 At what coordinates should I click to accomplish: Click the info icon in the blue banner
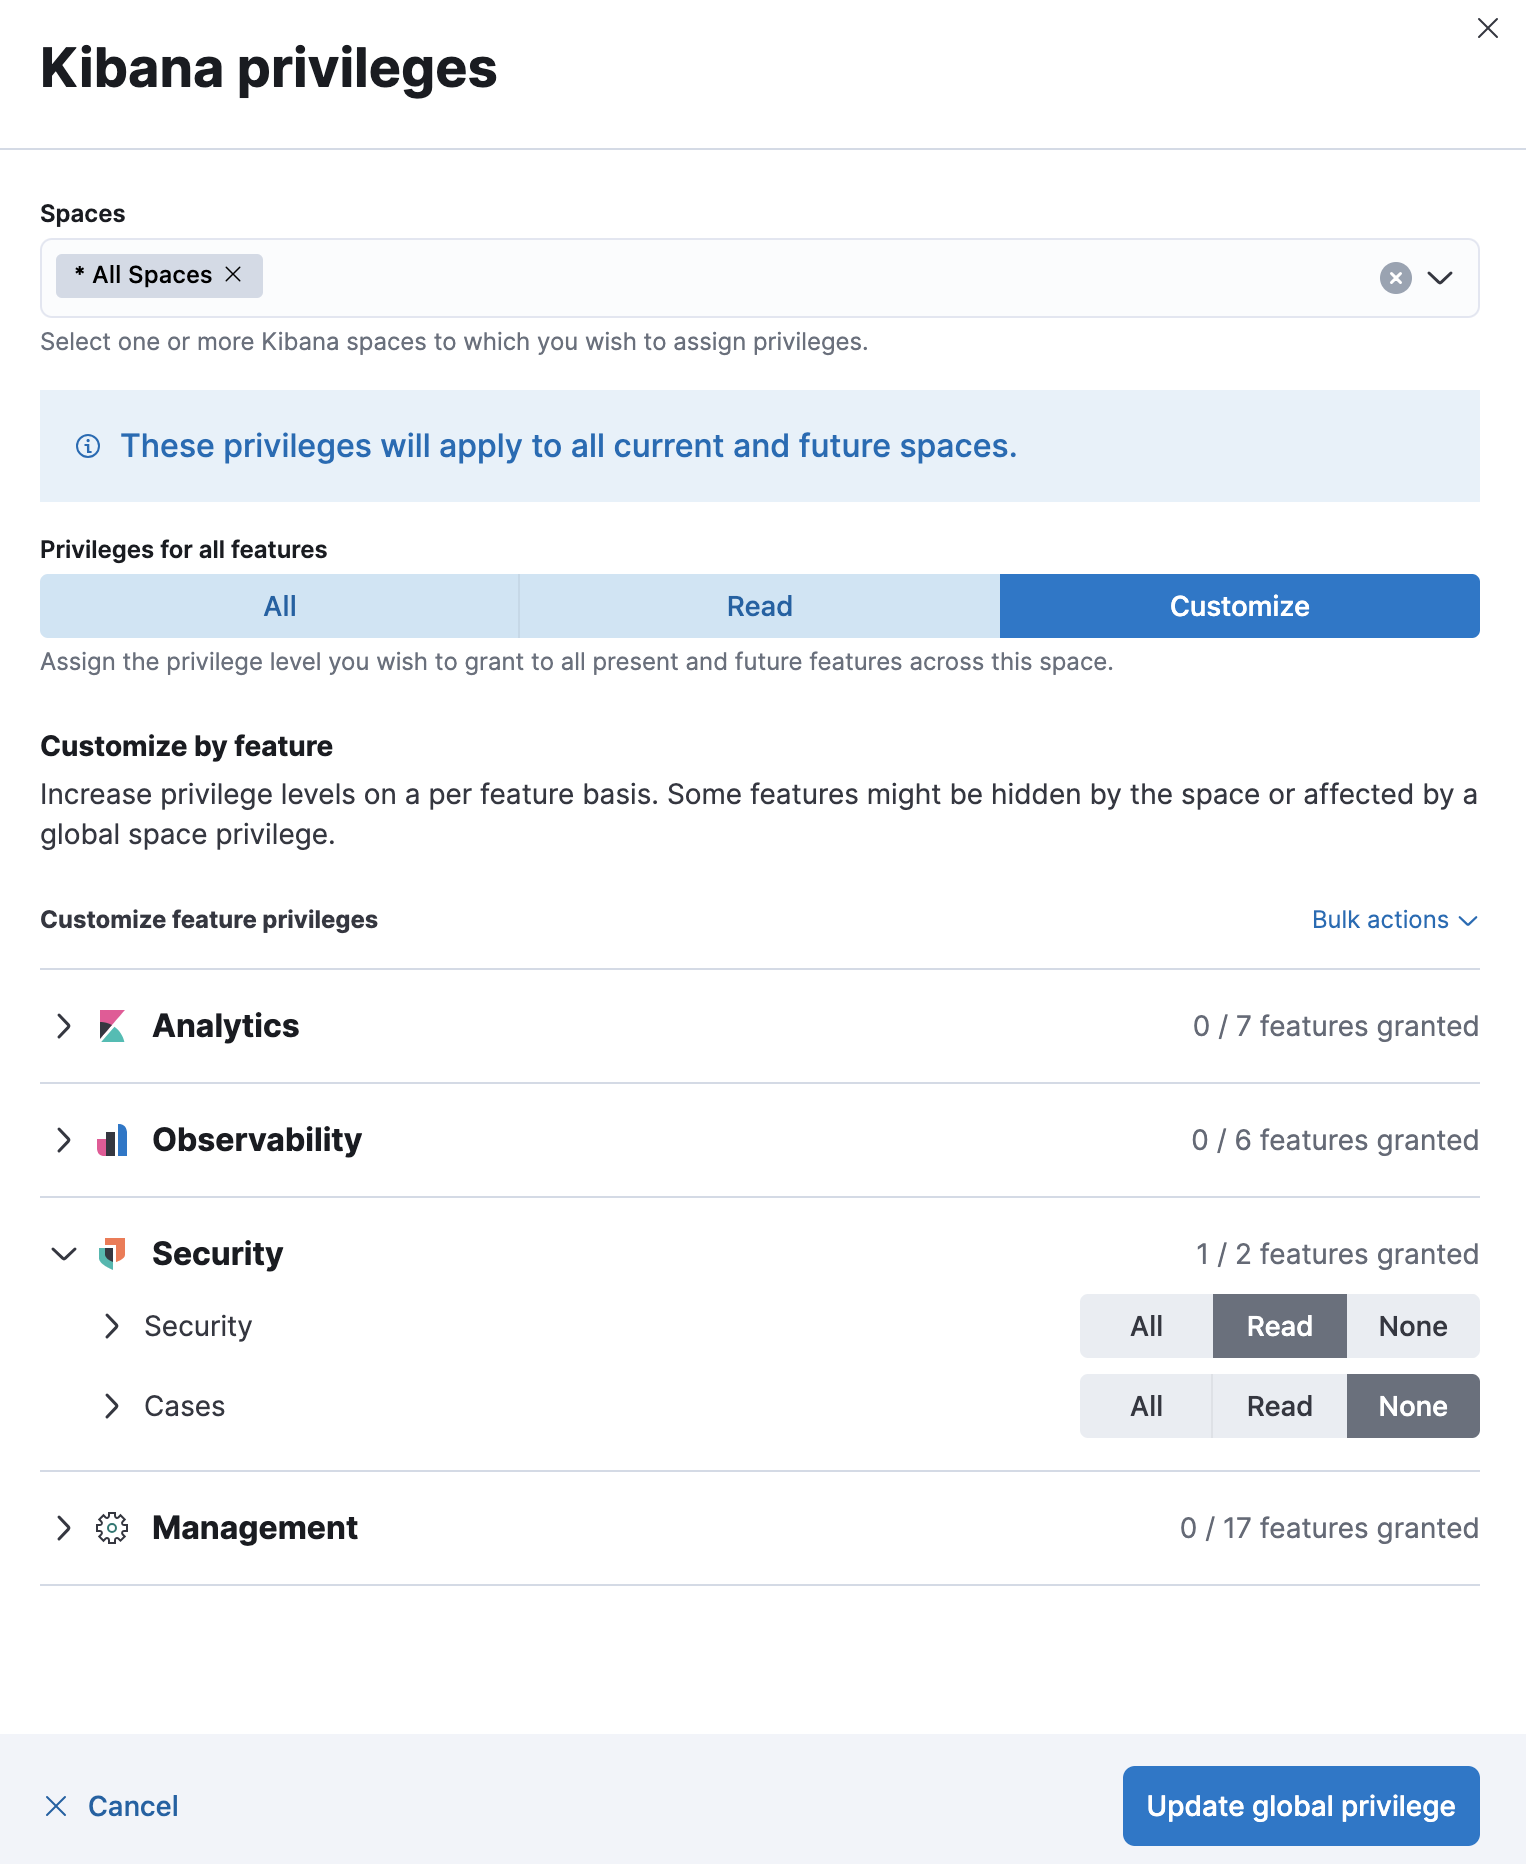tap(88, 446)
